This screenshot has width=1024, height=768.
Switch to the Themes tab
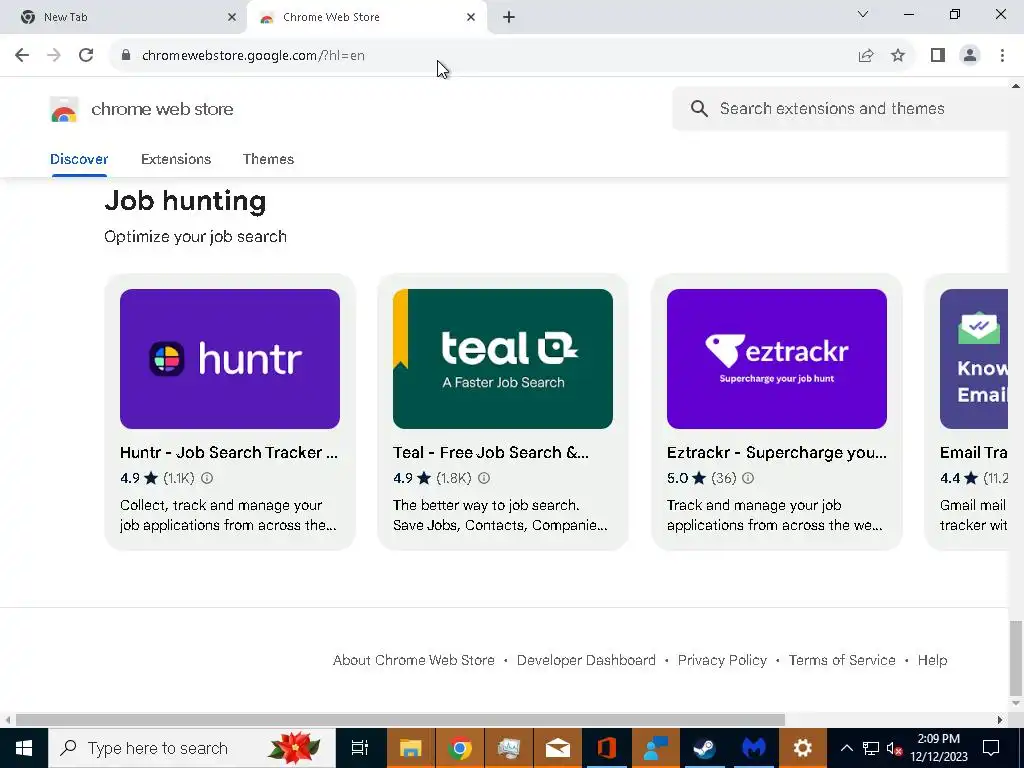(x=268, y=159)
